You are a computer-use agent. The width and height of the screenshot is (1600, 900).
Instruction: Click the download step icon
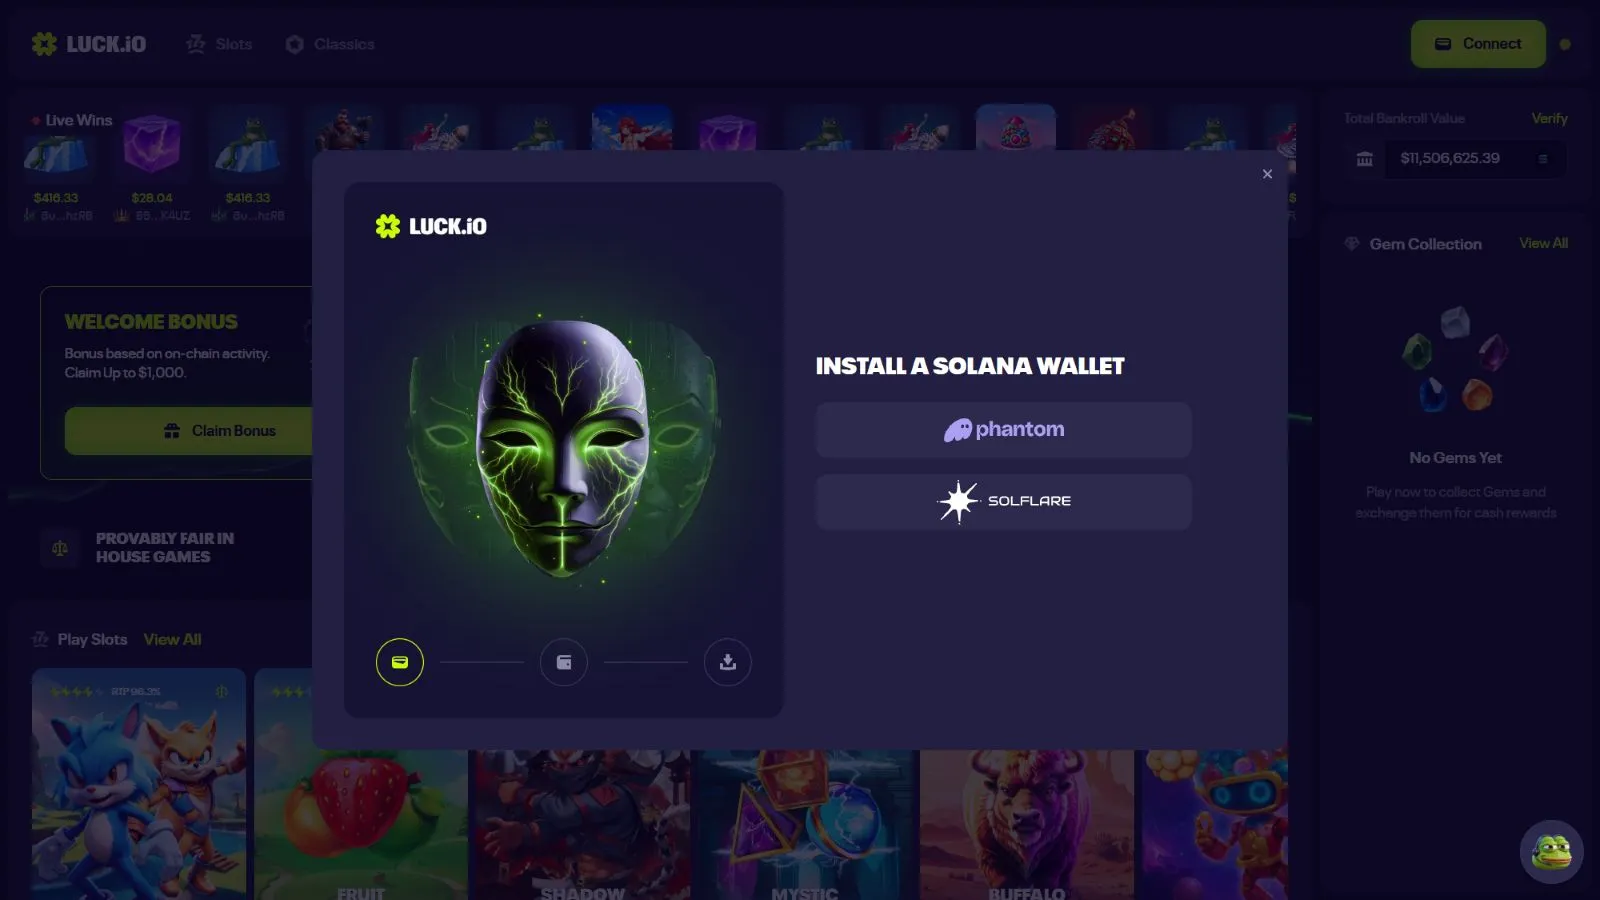(x=728, y=662)
